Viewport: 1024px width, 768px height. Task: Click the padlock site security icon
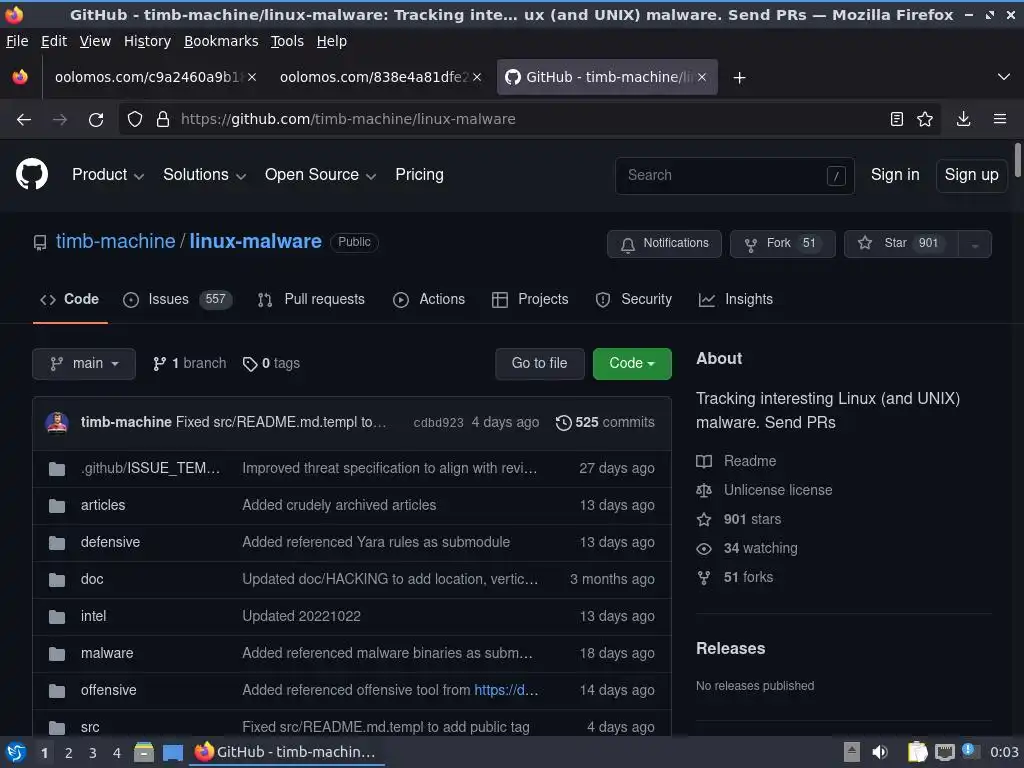163,119
